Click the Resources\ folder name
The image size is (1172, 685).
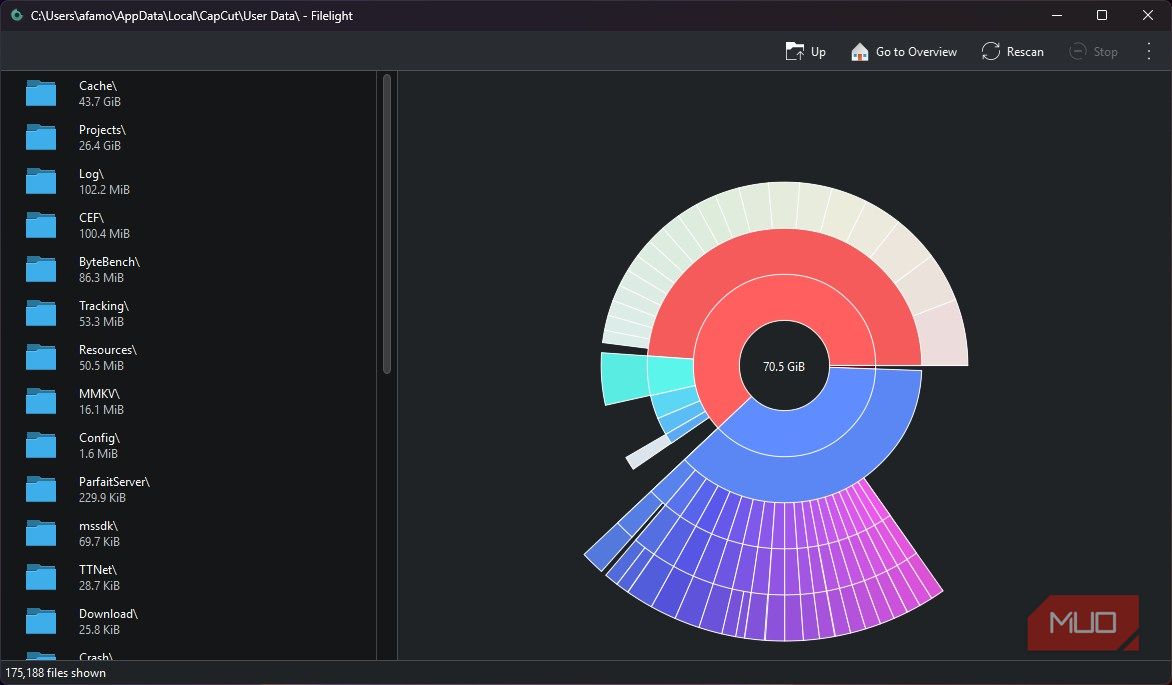tap(108, 350)
